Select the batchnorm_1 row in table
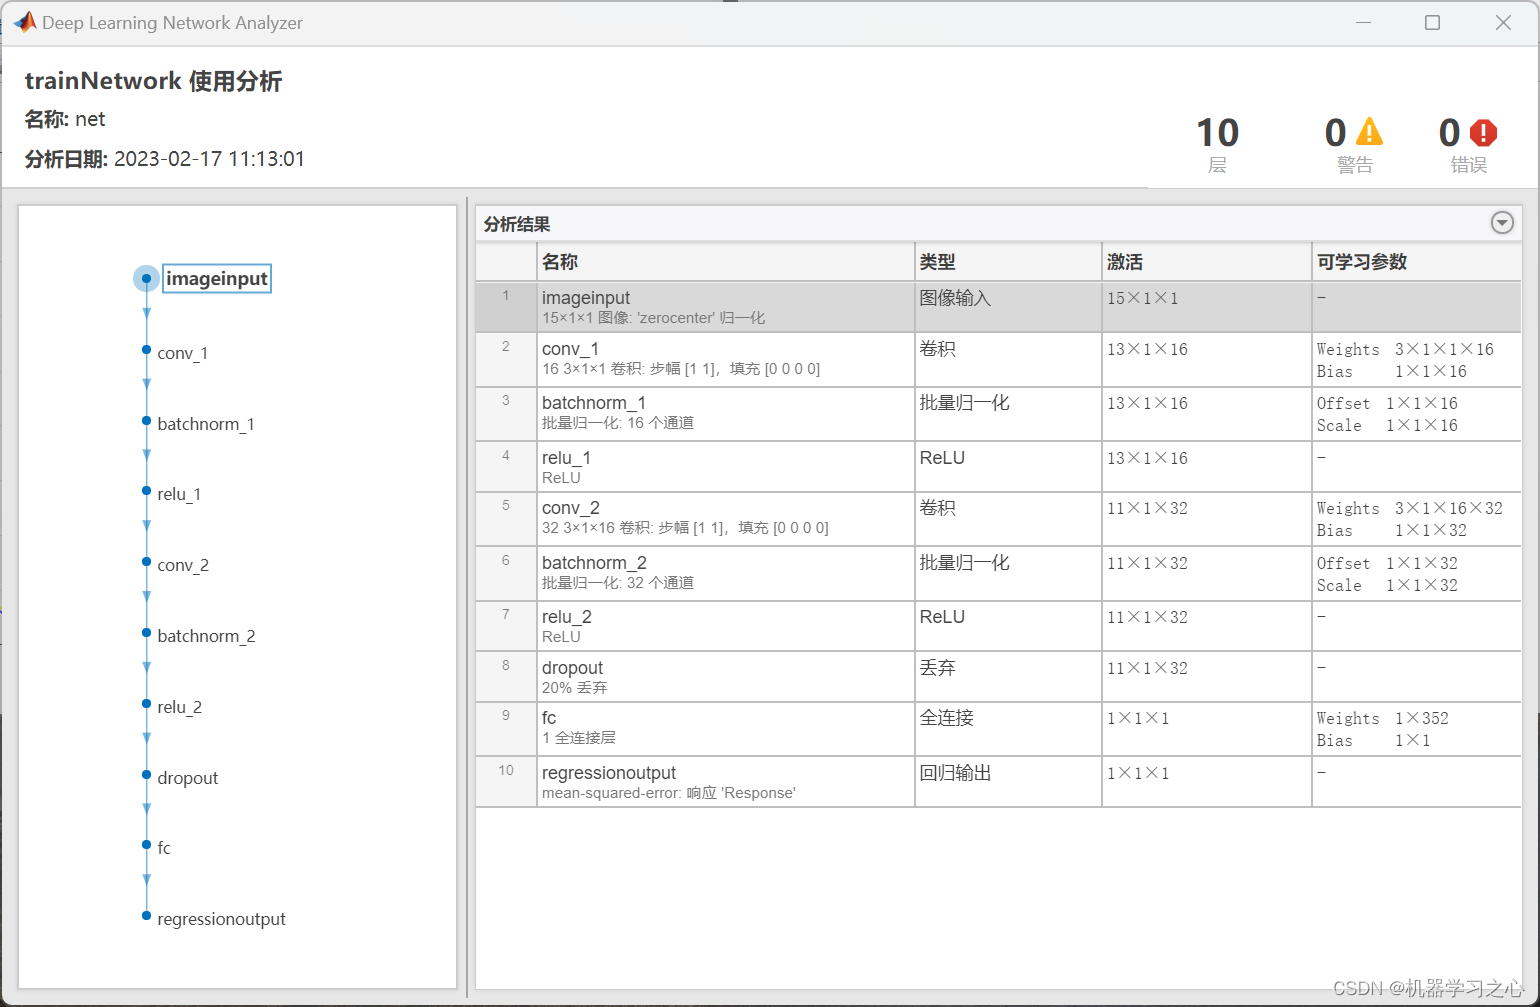 coord(998,414)
